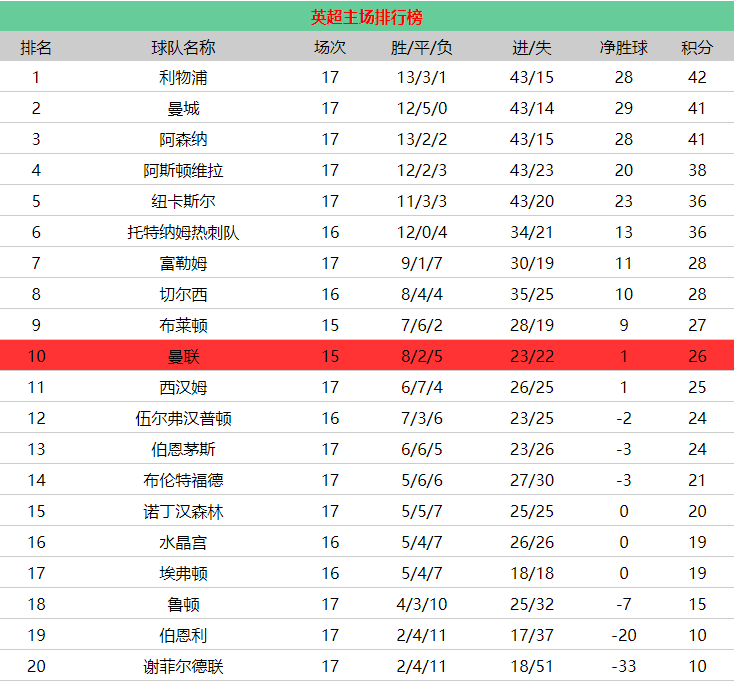Click the 谢菲尔德联 team name
Viewport: 736px width, 681px height.
click(183, 666)
